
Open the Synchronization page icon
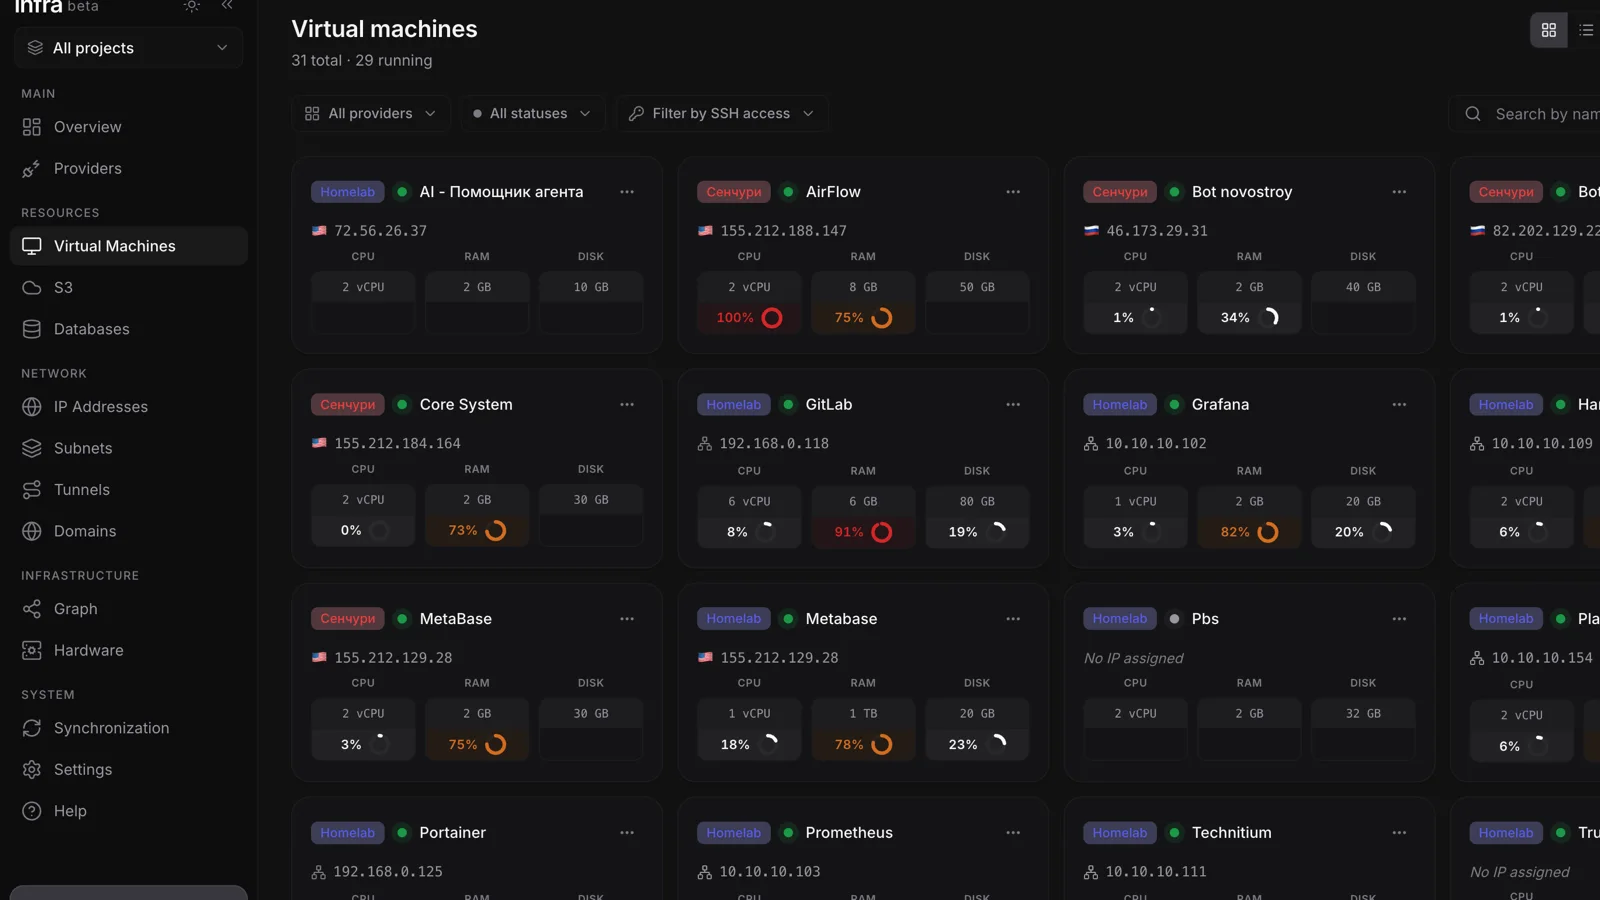(x=32, y=728)
